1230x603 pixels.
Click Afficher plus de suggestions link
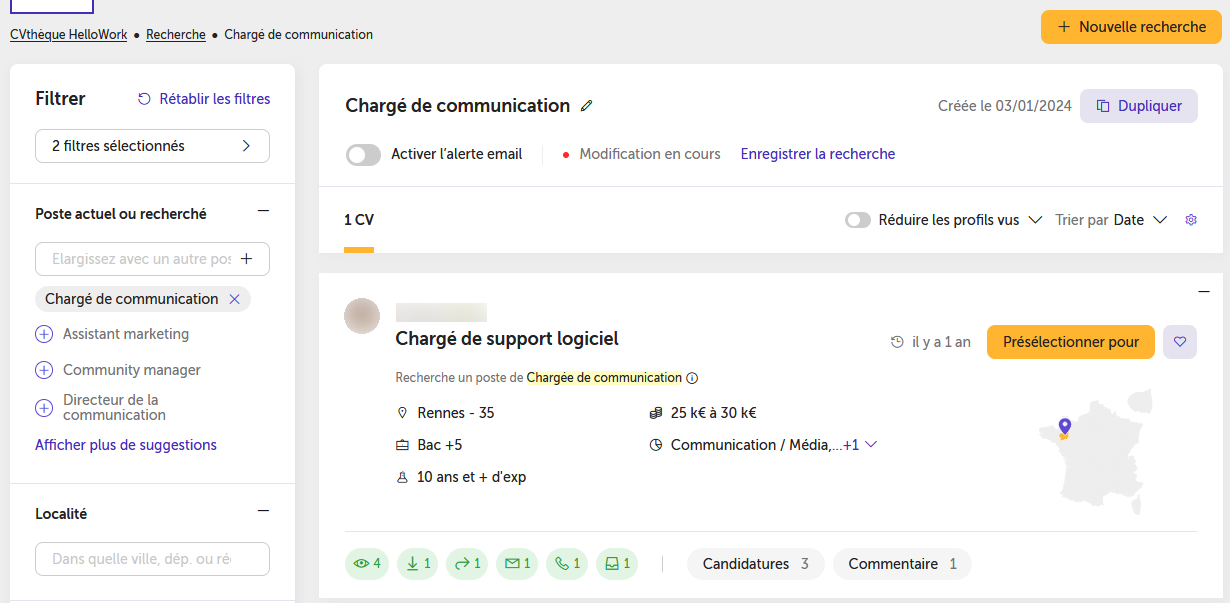(x=126, y=445)
